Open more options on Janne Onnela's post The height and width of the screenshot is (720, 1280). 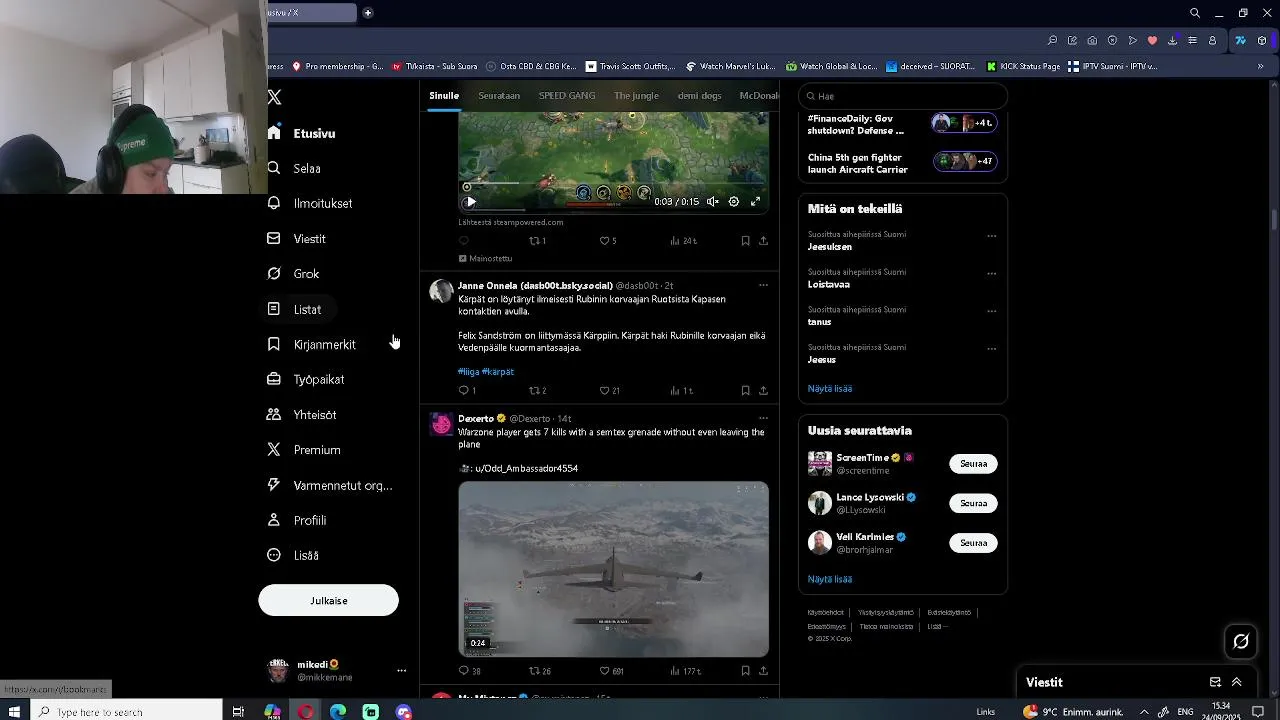(763, 285)
